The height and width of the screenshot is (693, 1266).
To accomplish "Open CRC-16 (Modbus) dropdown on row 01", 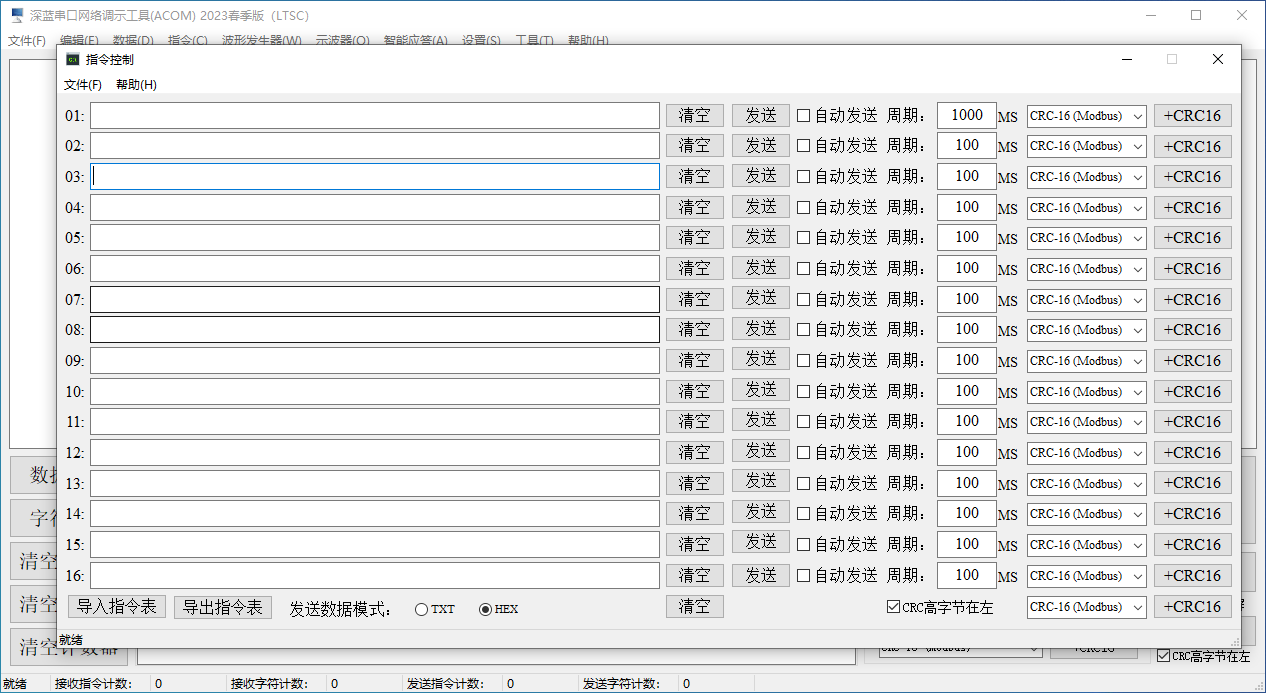I will [x=1086, y=116].
